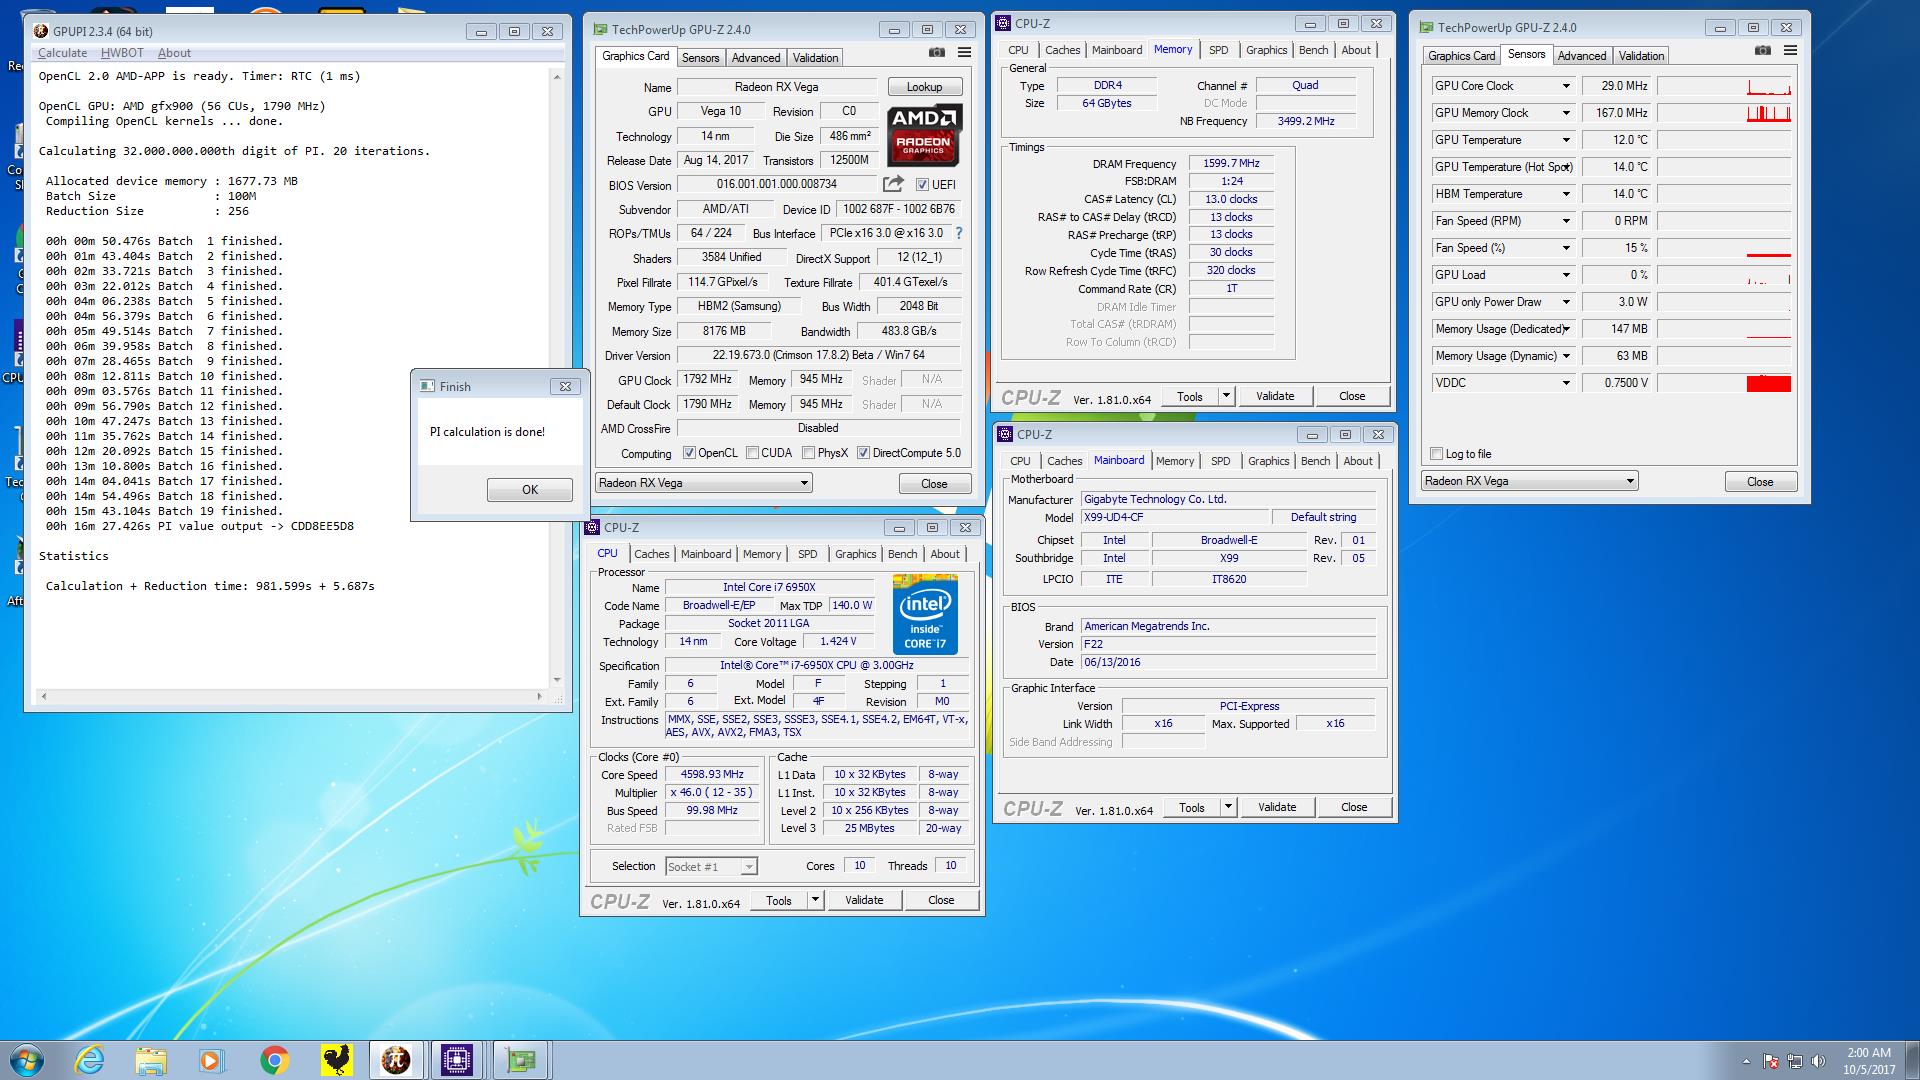Switch to CPU-Z from the taskbar
The image size is (1920, 1080).
tap(457, 1060)
